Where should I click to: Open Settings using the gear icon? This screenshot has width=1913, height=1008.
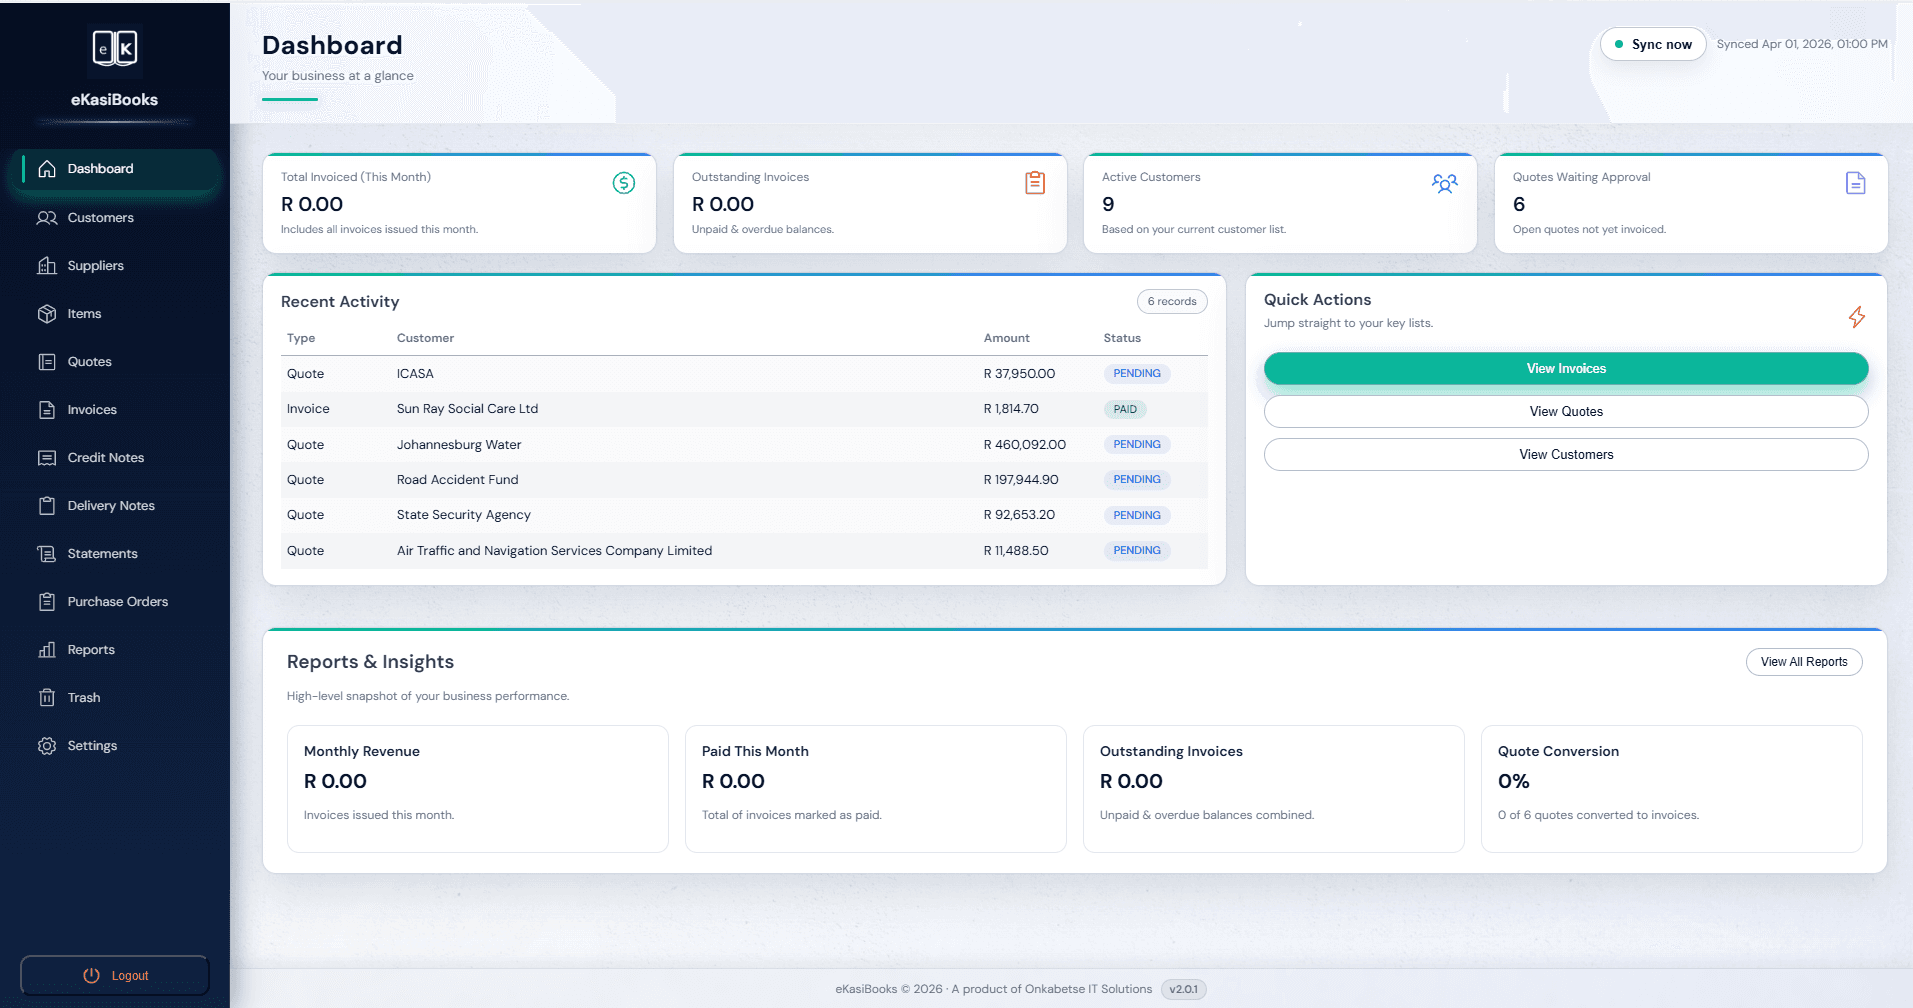(47, 745)
